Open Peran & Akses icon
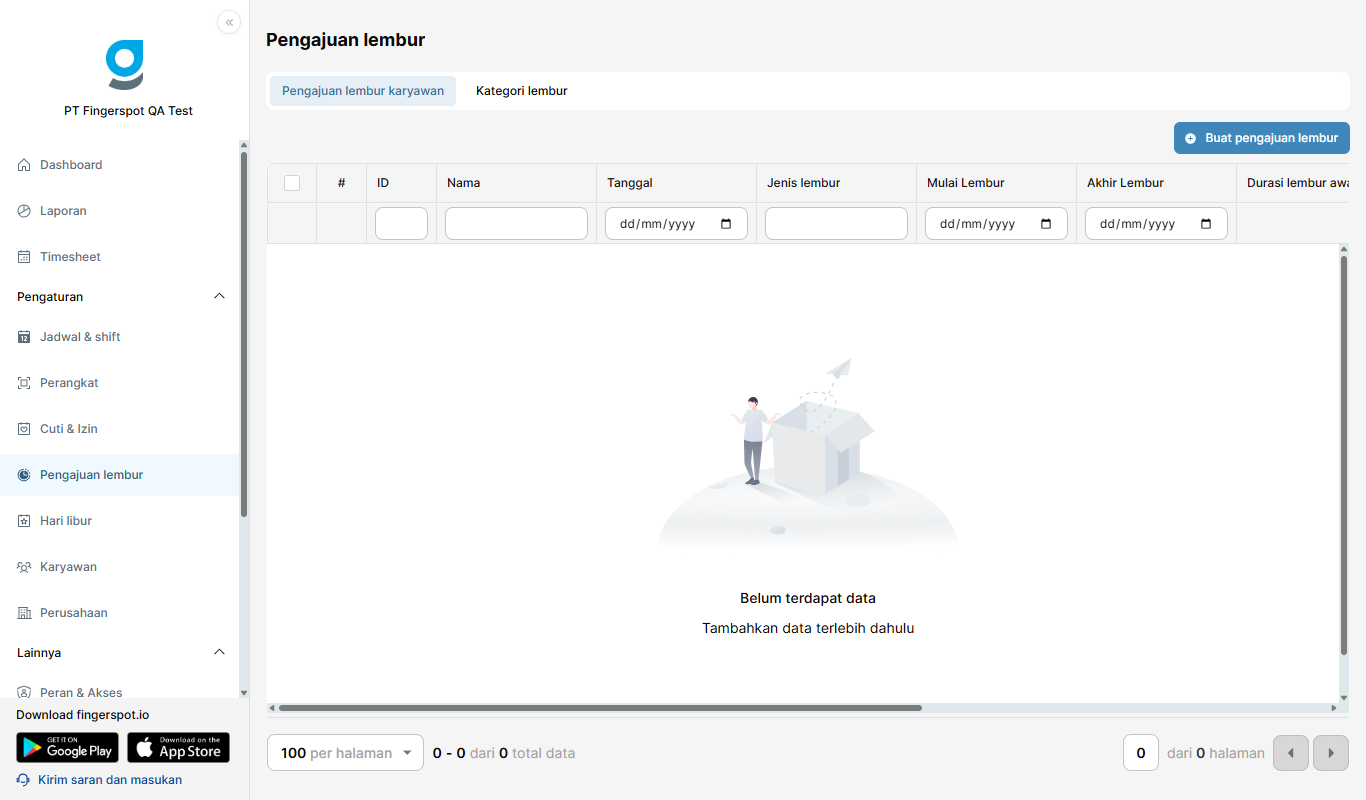The height and width of the screenshot is (800, 1366). [24, 692]
